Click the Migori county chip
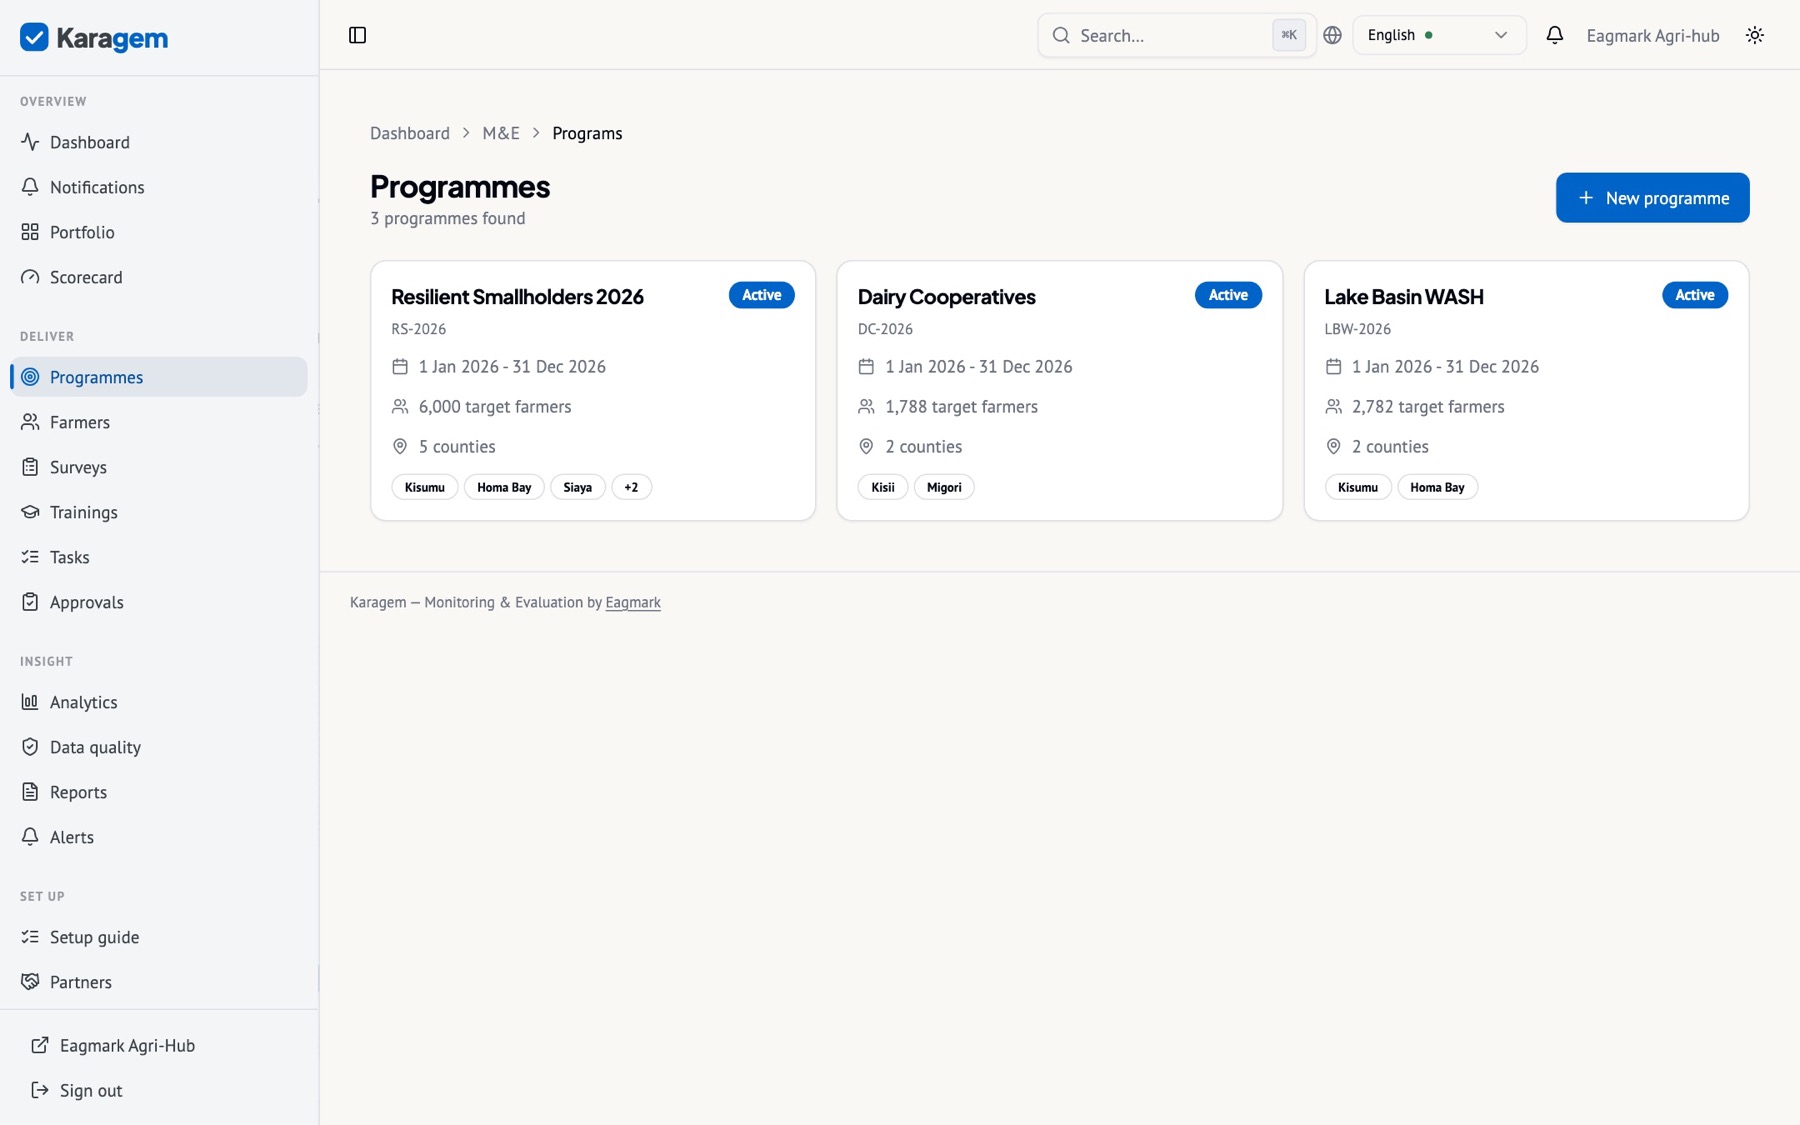This screenshot has width=1800, height=1125. 944,487
